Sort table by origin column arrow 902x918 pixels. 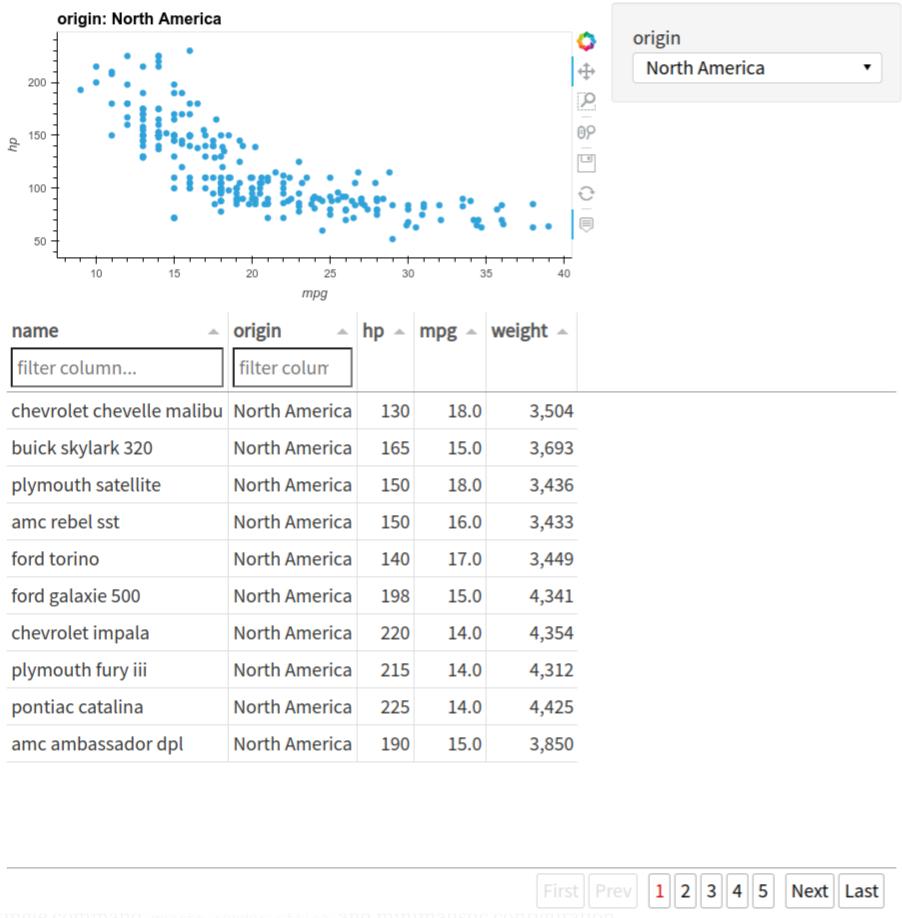342,332
